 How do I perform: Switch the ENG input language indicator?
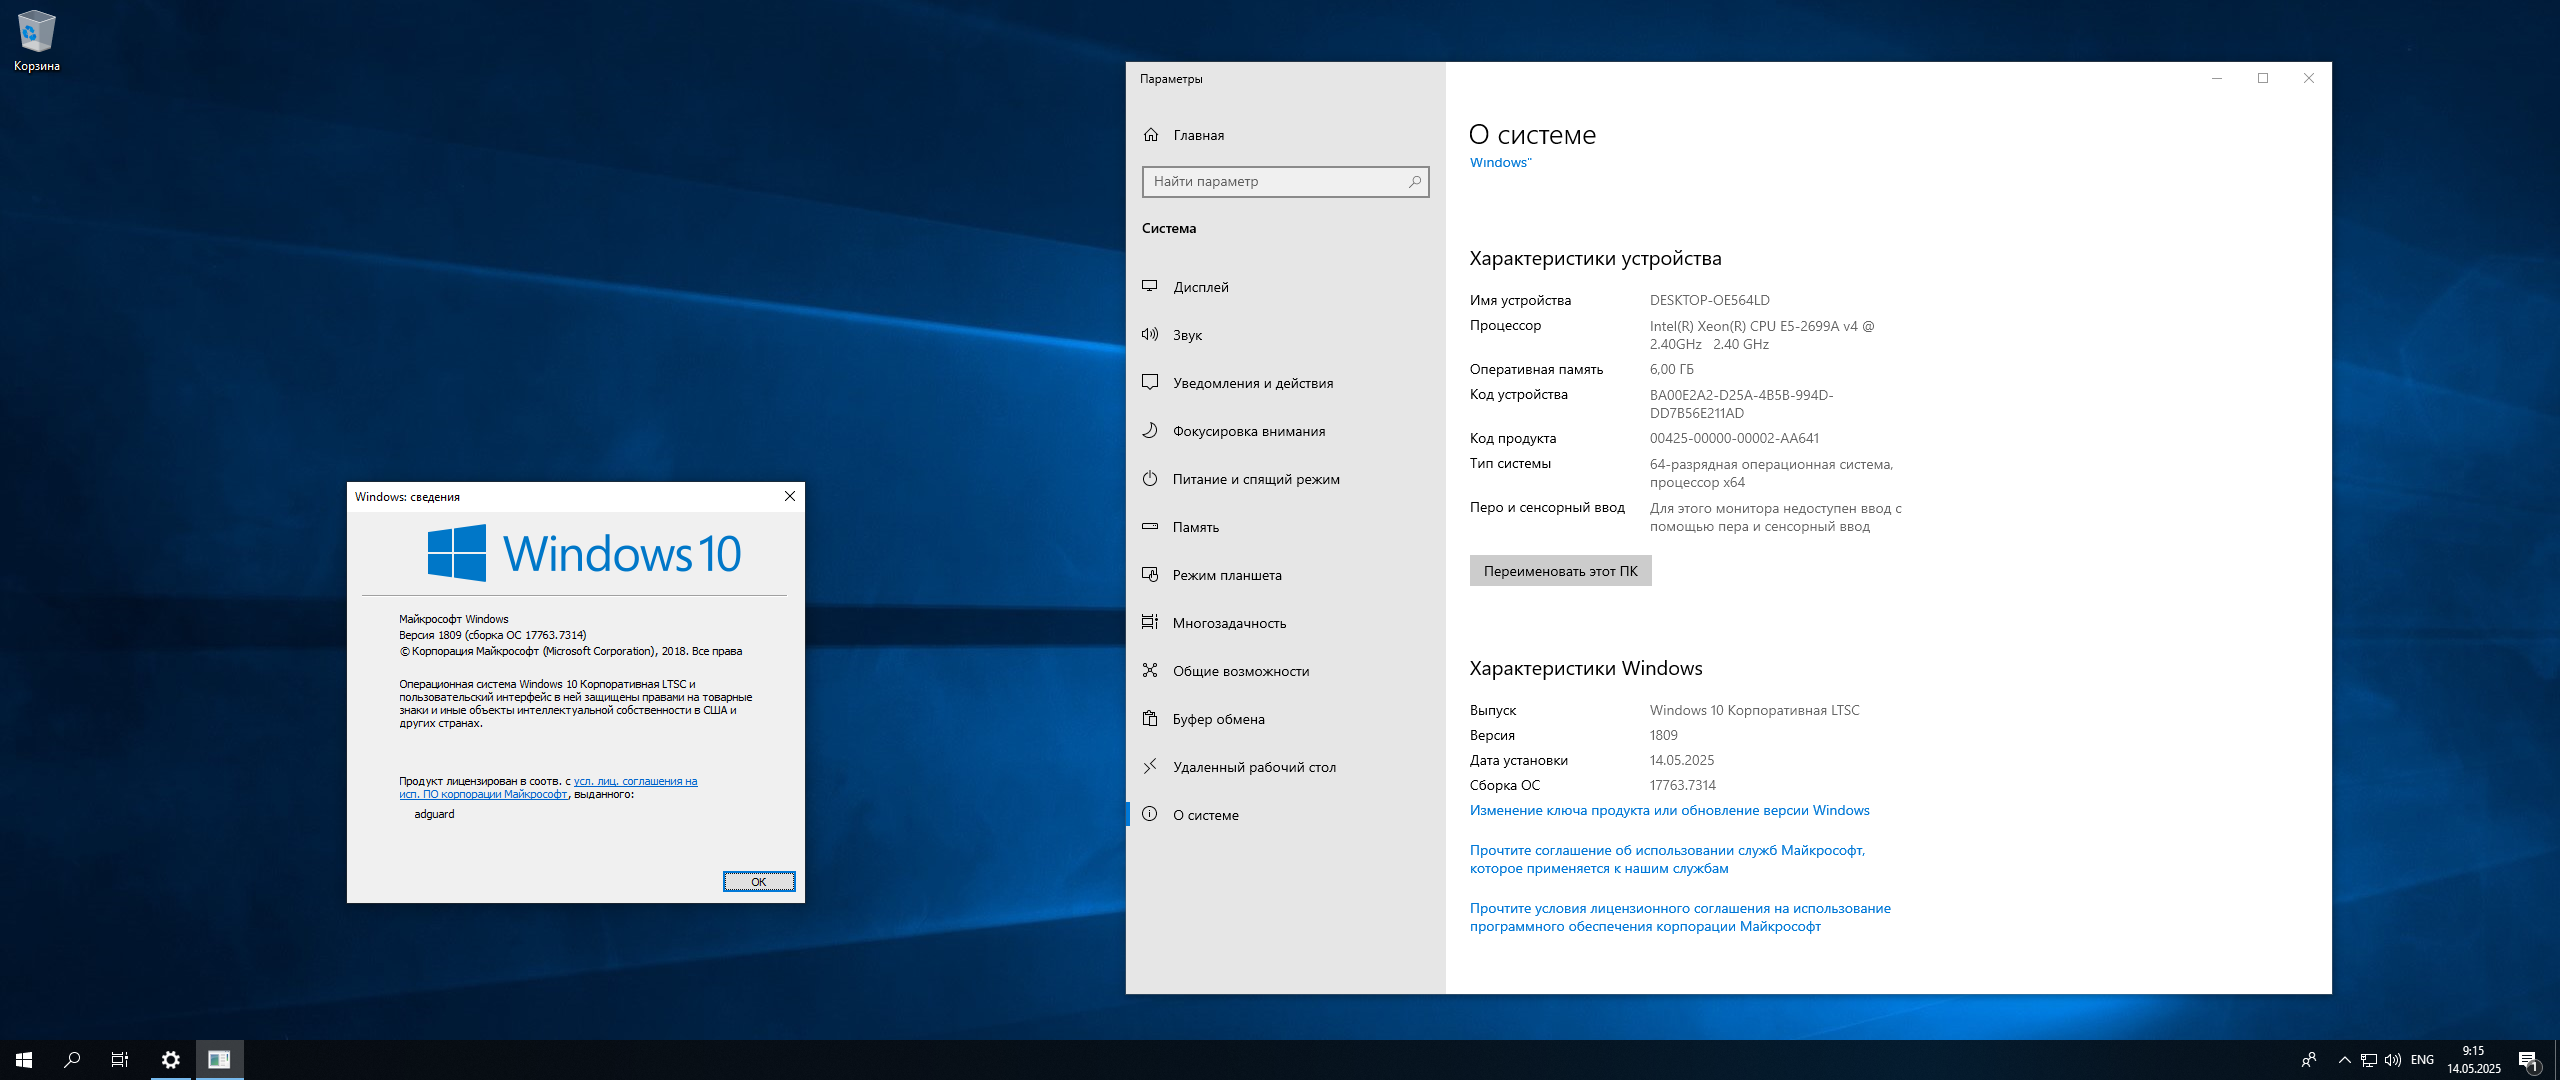(2422, 1060)
